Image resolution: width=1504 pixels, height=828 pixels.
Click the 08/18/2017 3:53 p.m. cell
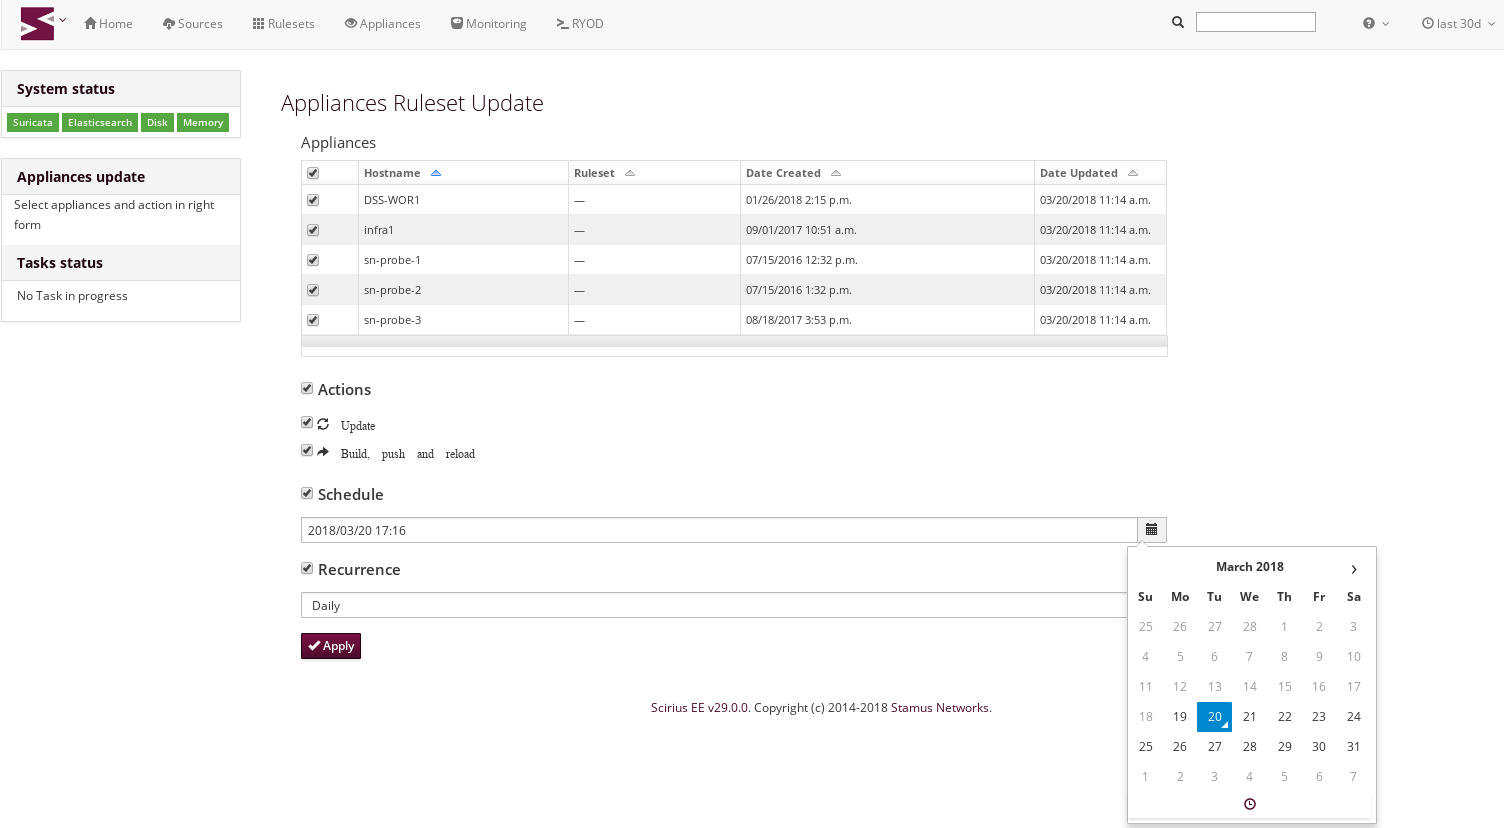pos(887,320)
